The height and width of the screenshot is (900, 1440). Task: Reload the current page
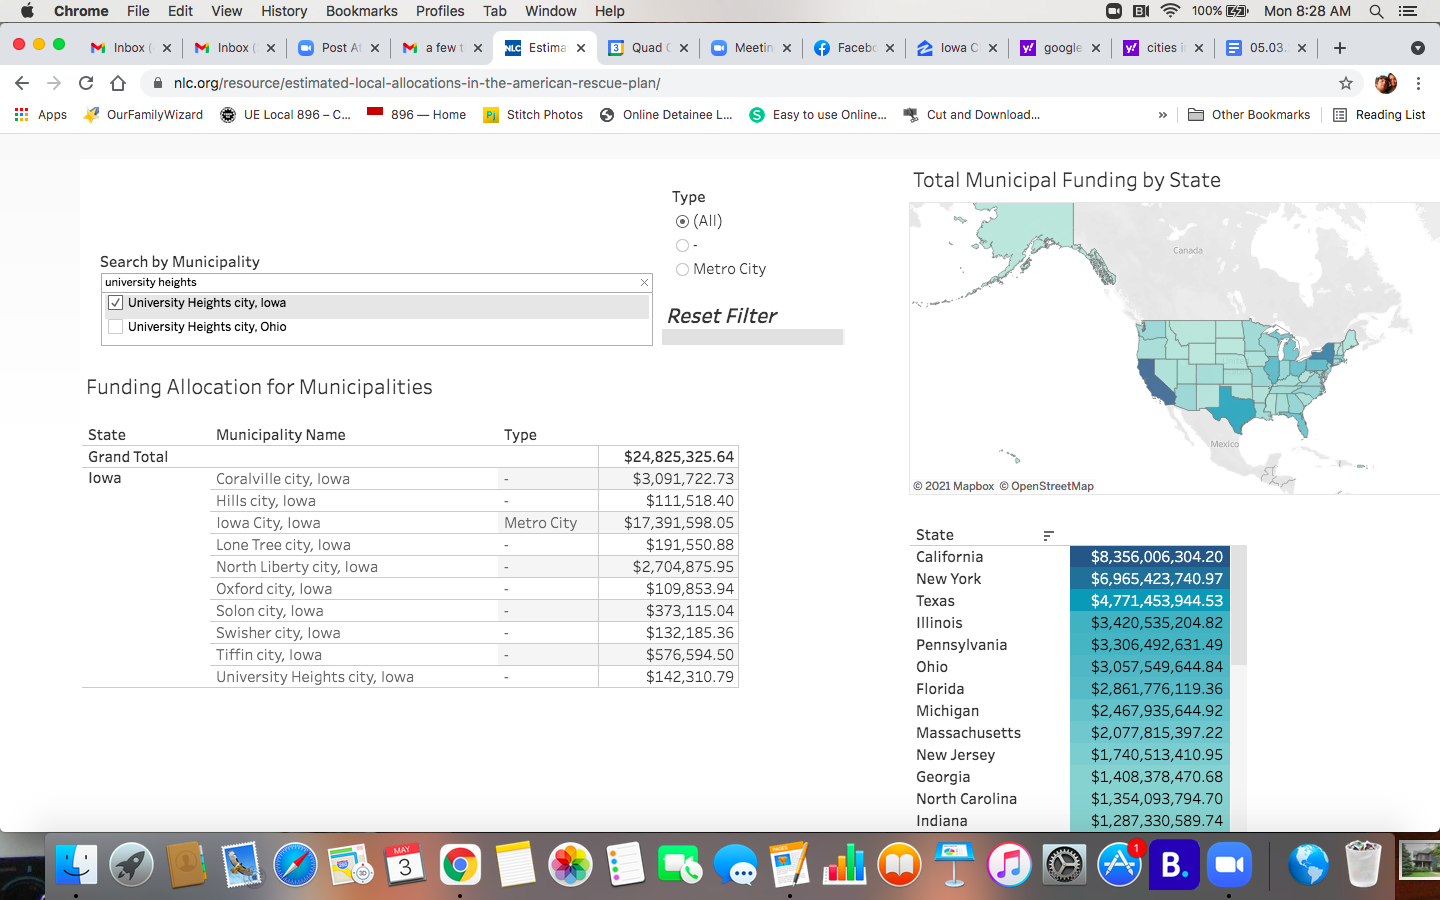[86, 83]
